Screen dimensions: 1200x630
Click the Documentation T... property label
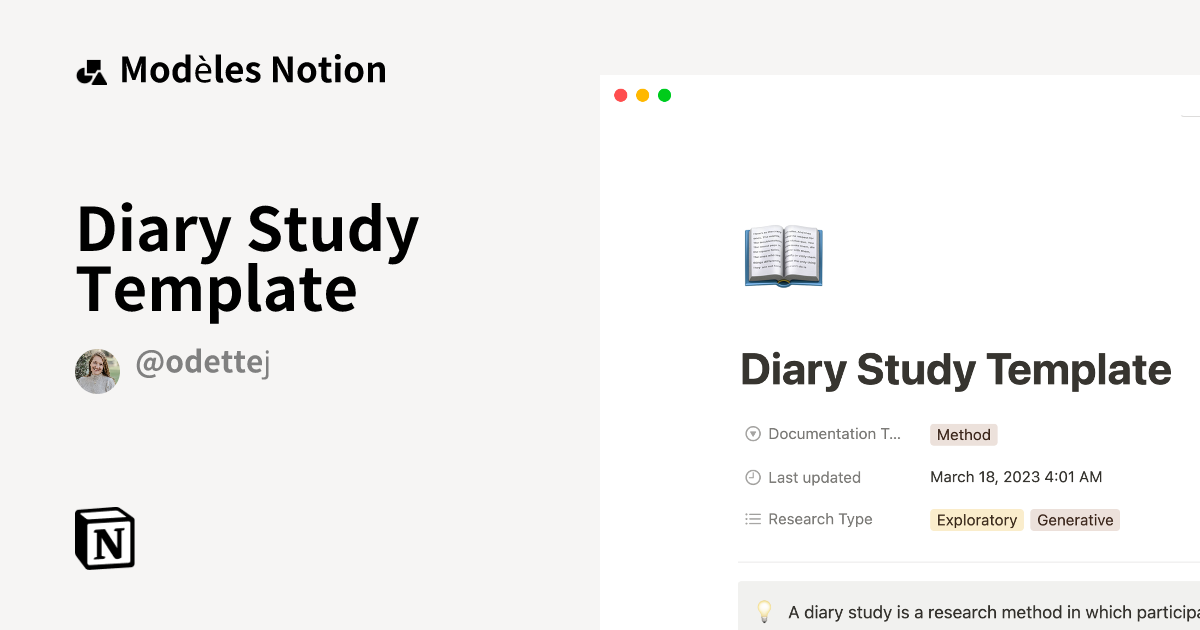834,434
